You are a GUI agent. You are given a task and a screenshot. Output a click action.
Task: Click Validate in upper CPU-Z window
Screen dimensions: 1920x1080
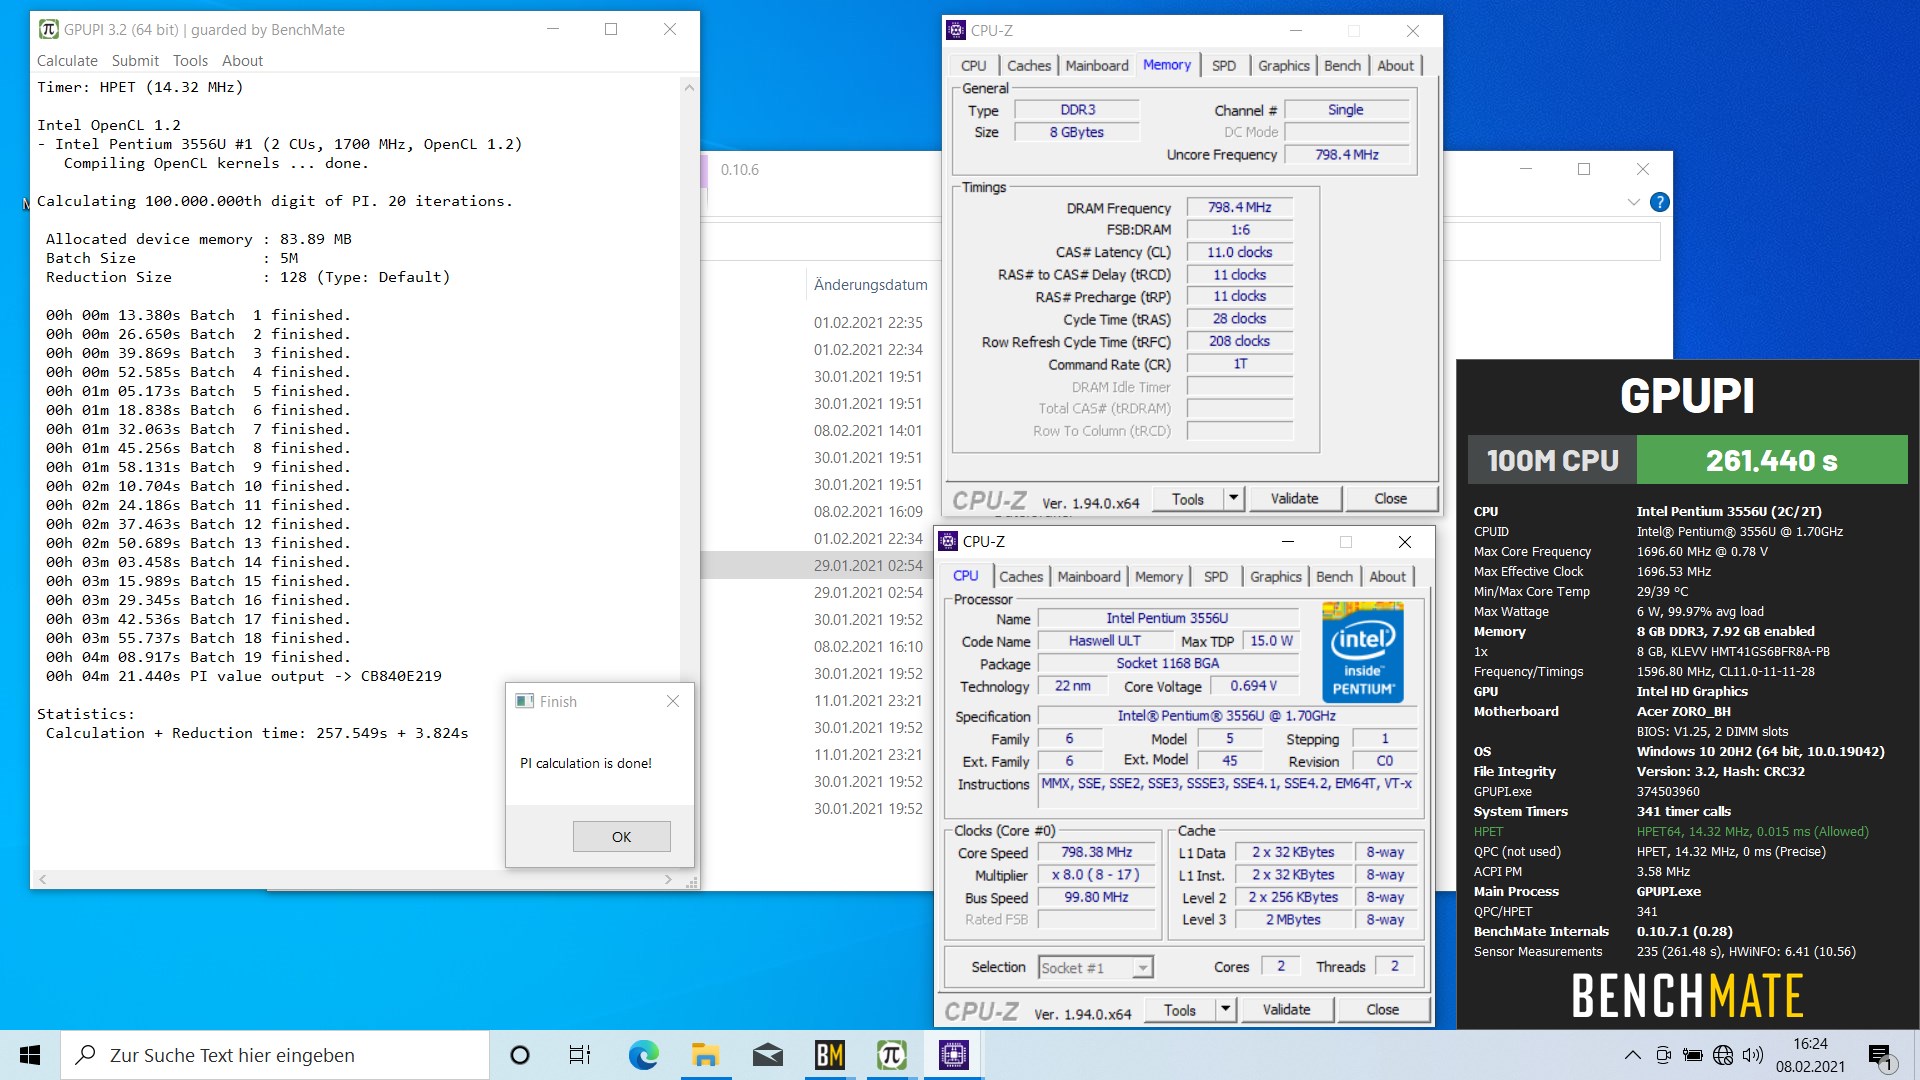1294,499
